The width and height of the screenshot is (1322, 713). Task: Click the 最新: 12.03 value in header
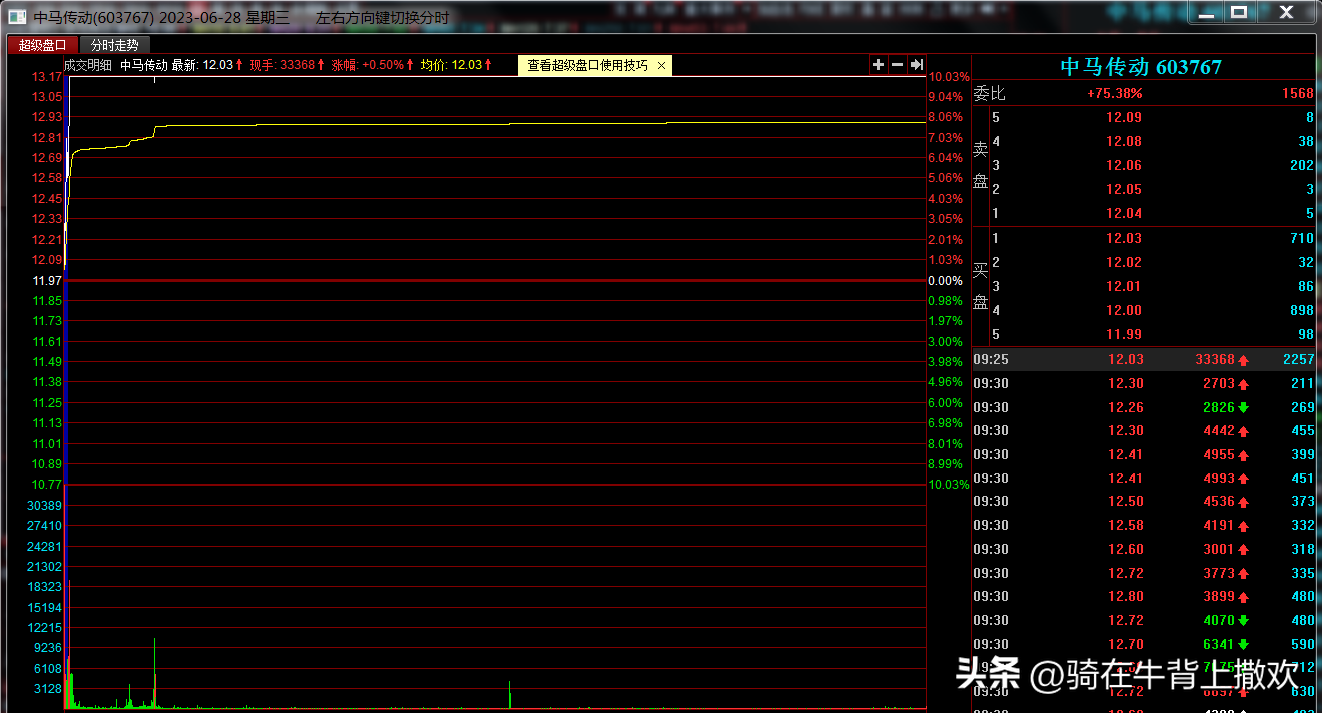pos(207,65)
